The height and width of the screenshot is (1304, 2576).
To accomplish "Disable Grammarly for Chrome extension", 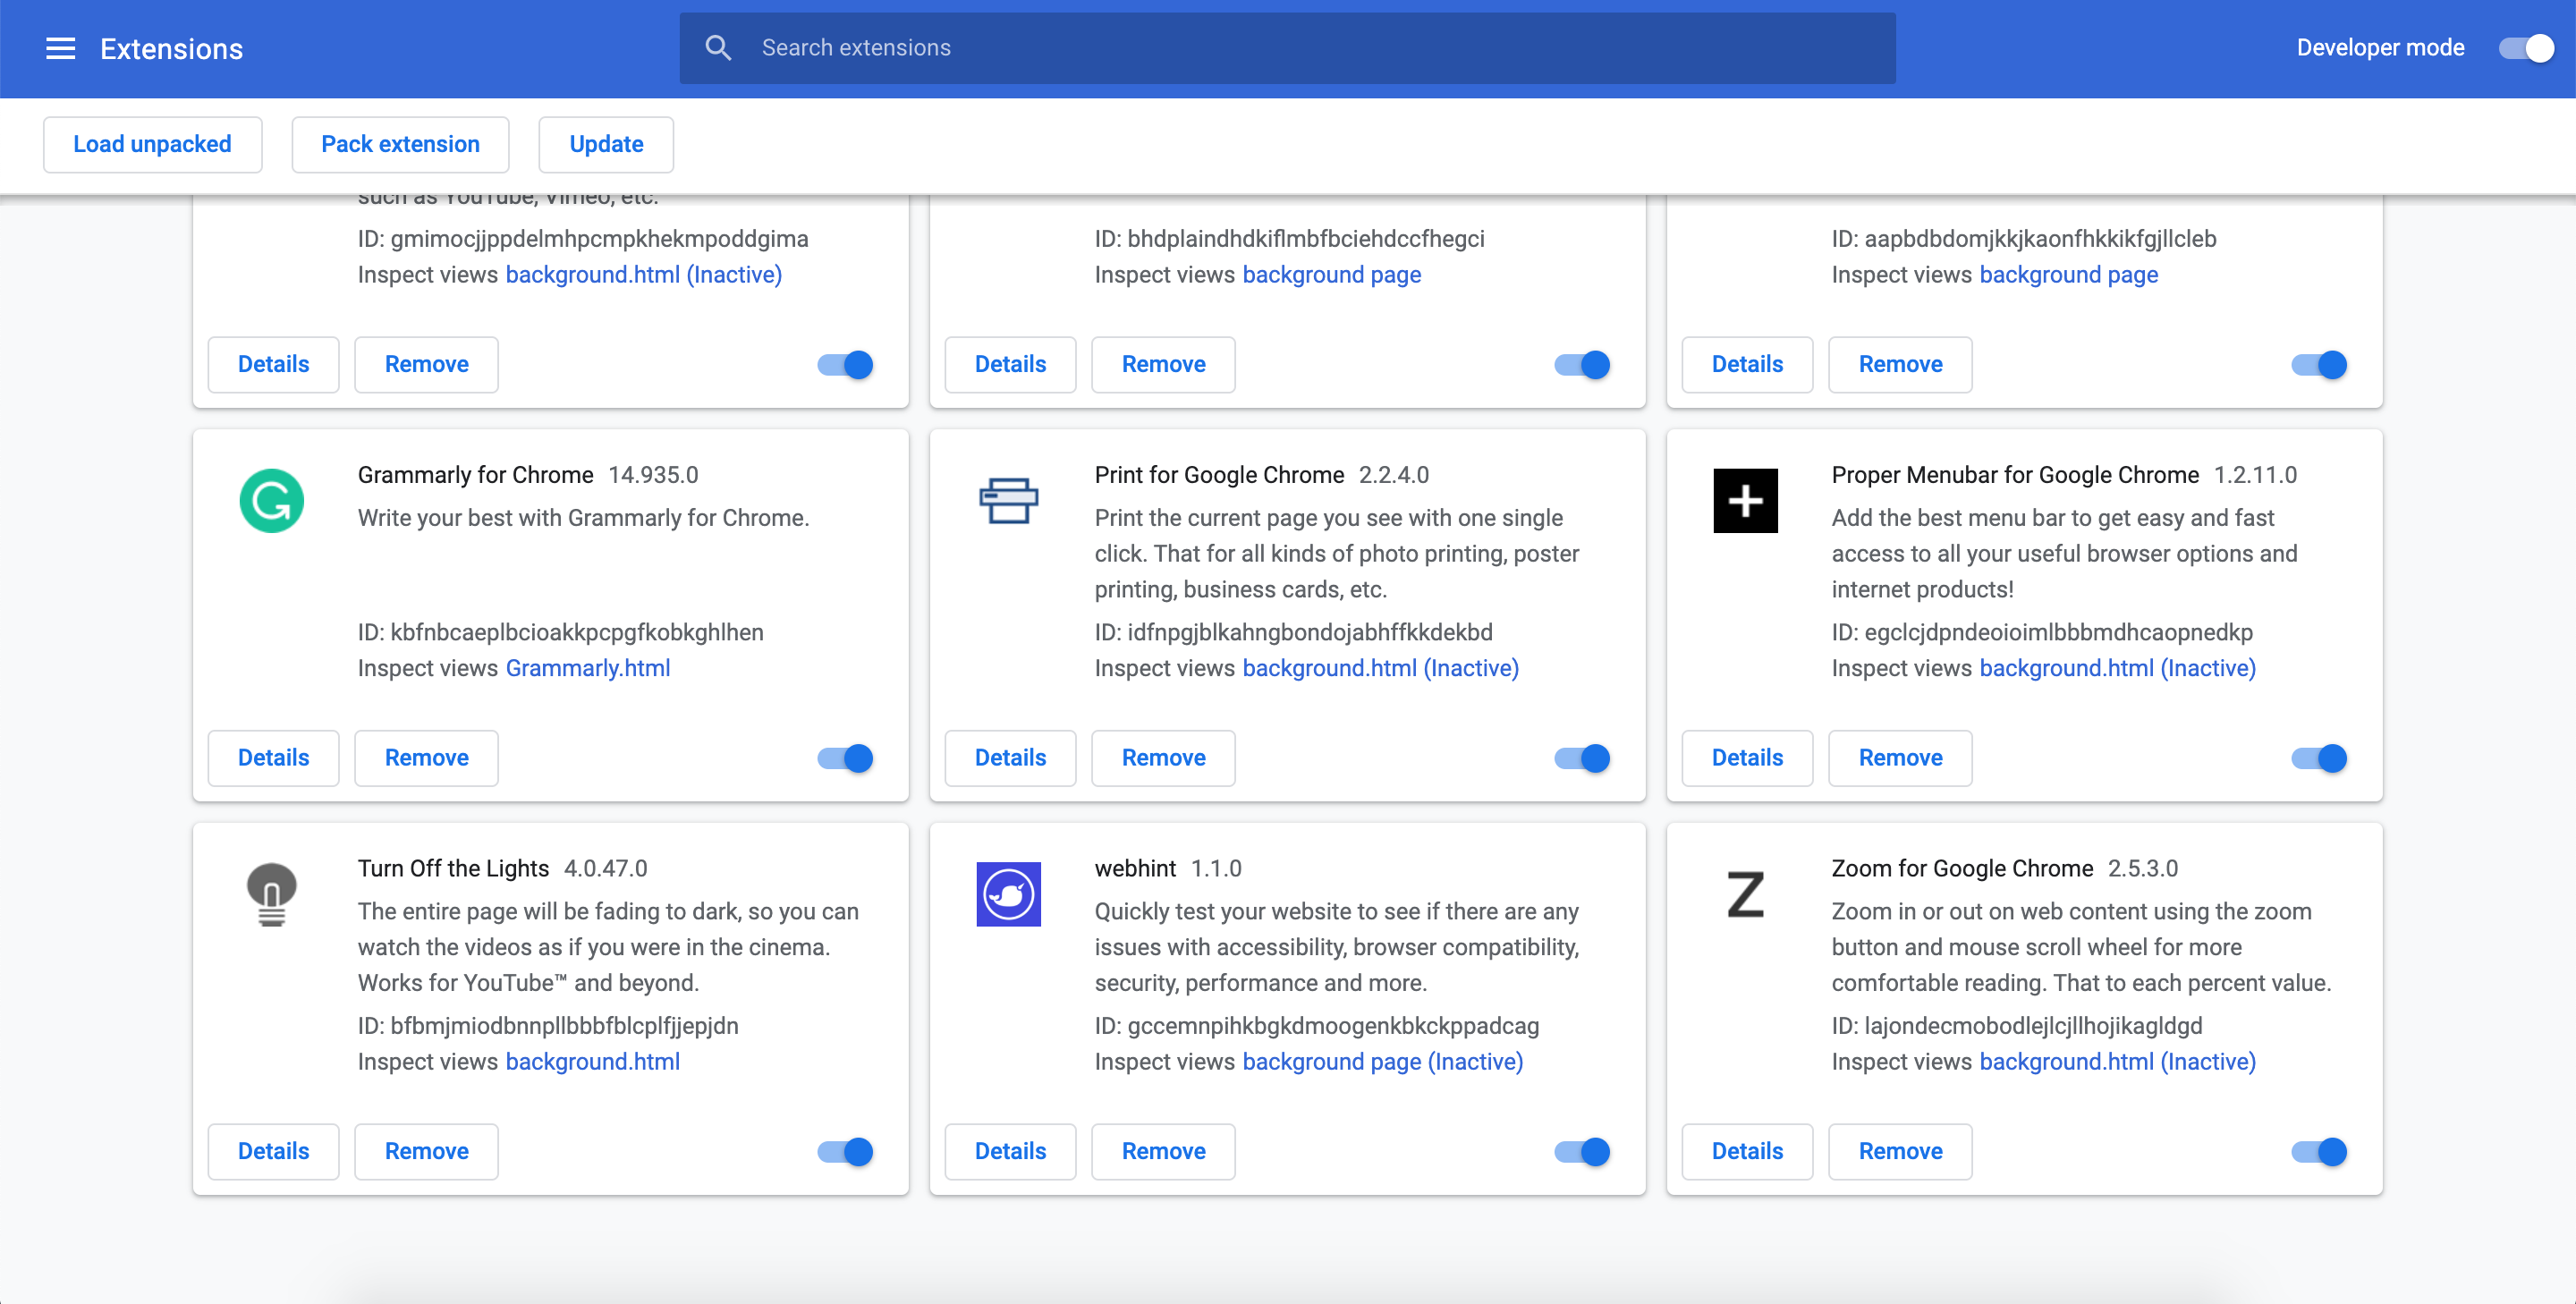I will [845, 758].
